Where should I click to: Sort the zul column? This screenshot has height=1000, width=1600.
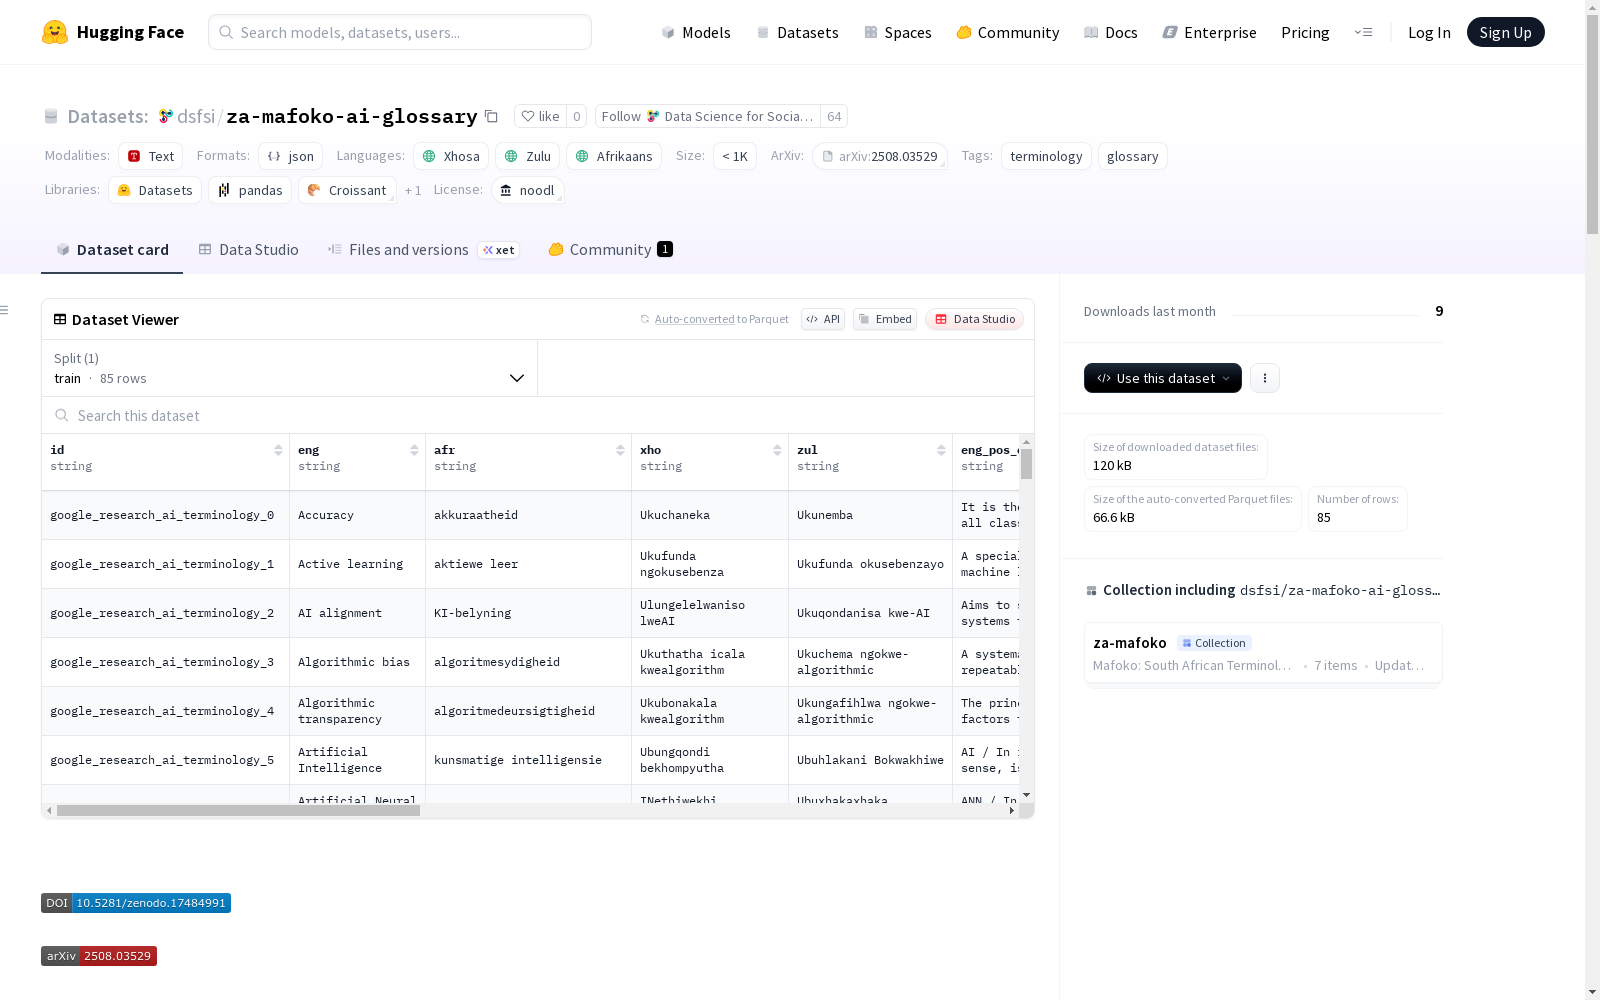pos(941,450)
